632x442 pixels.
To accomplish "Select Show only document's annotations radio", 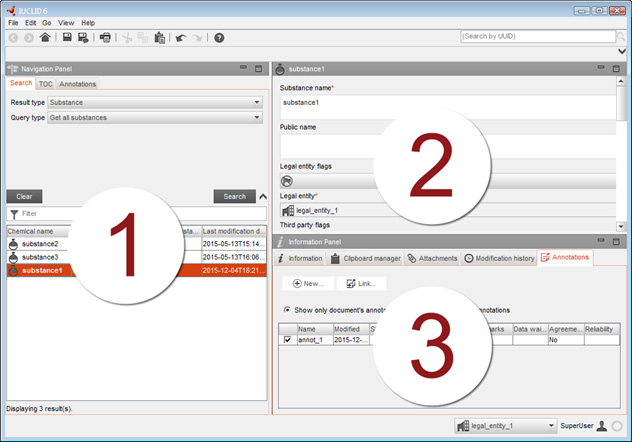I will pos(287,310).
